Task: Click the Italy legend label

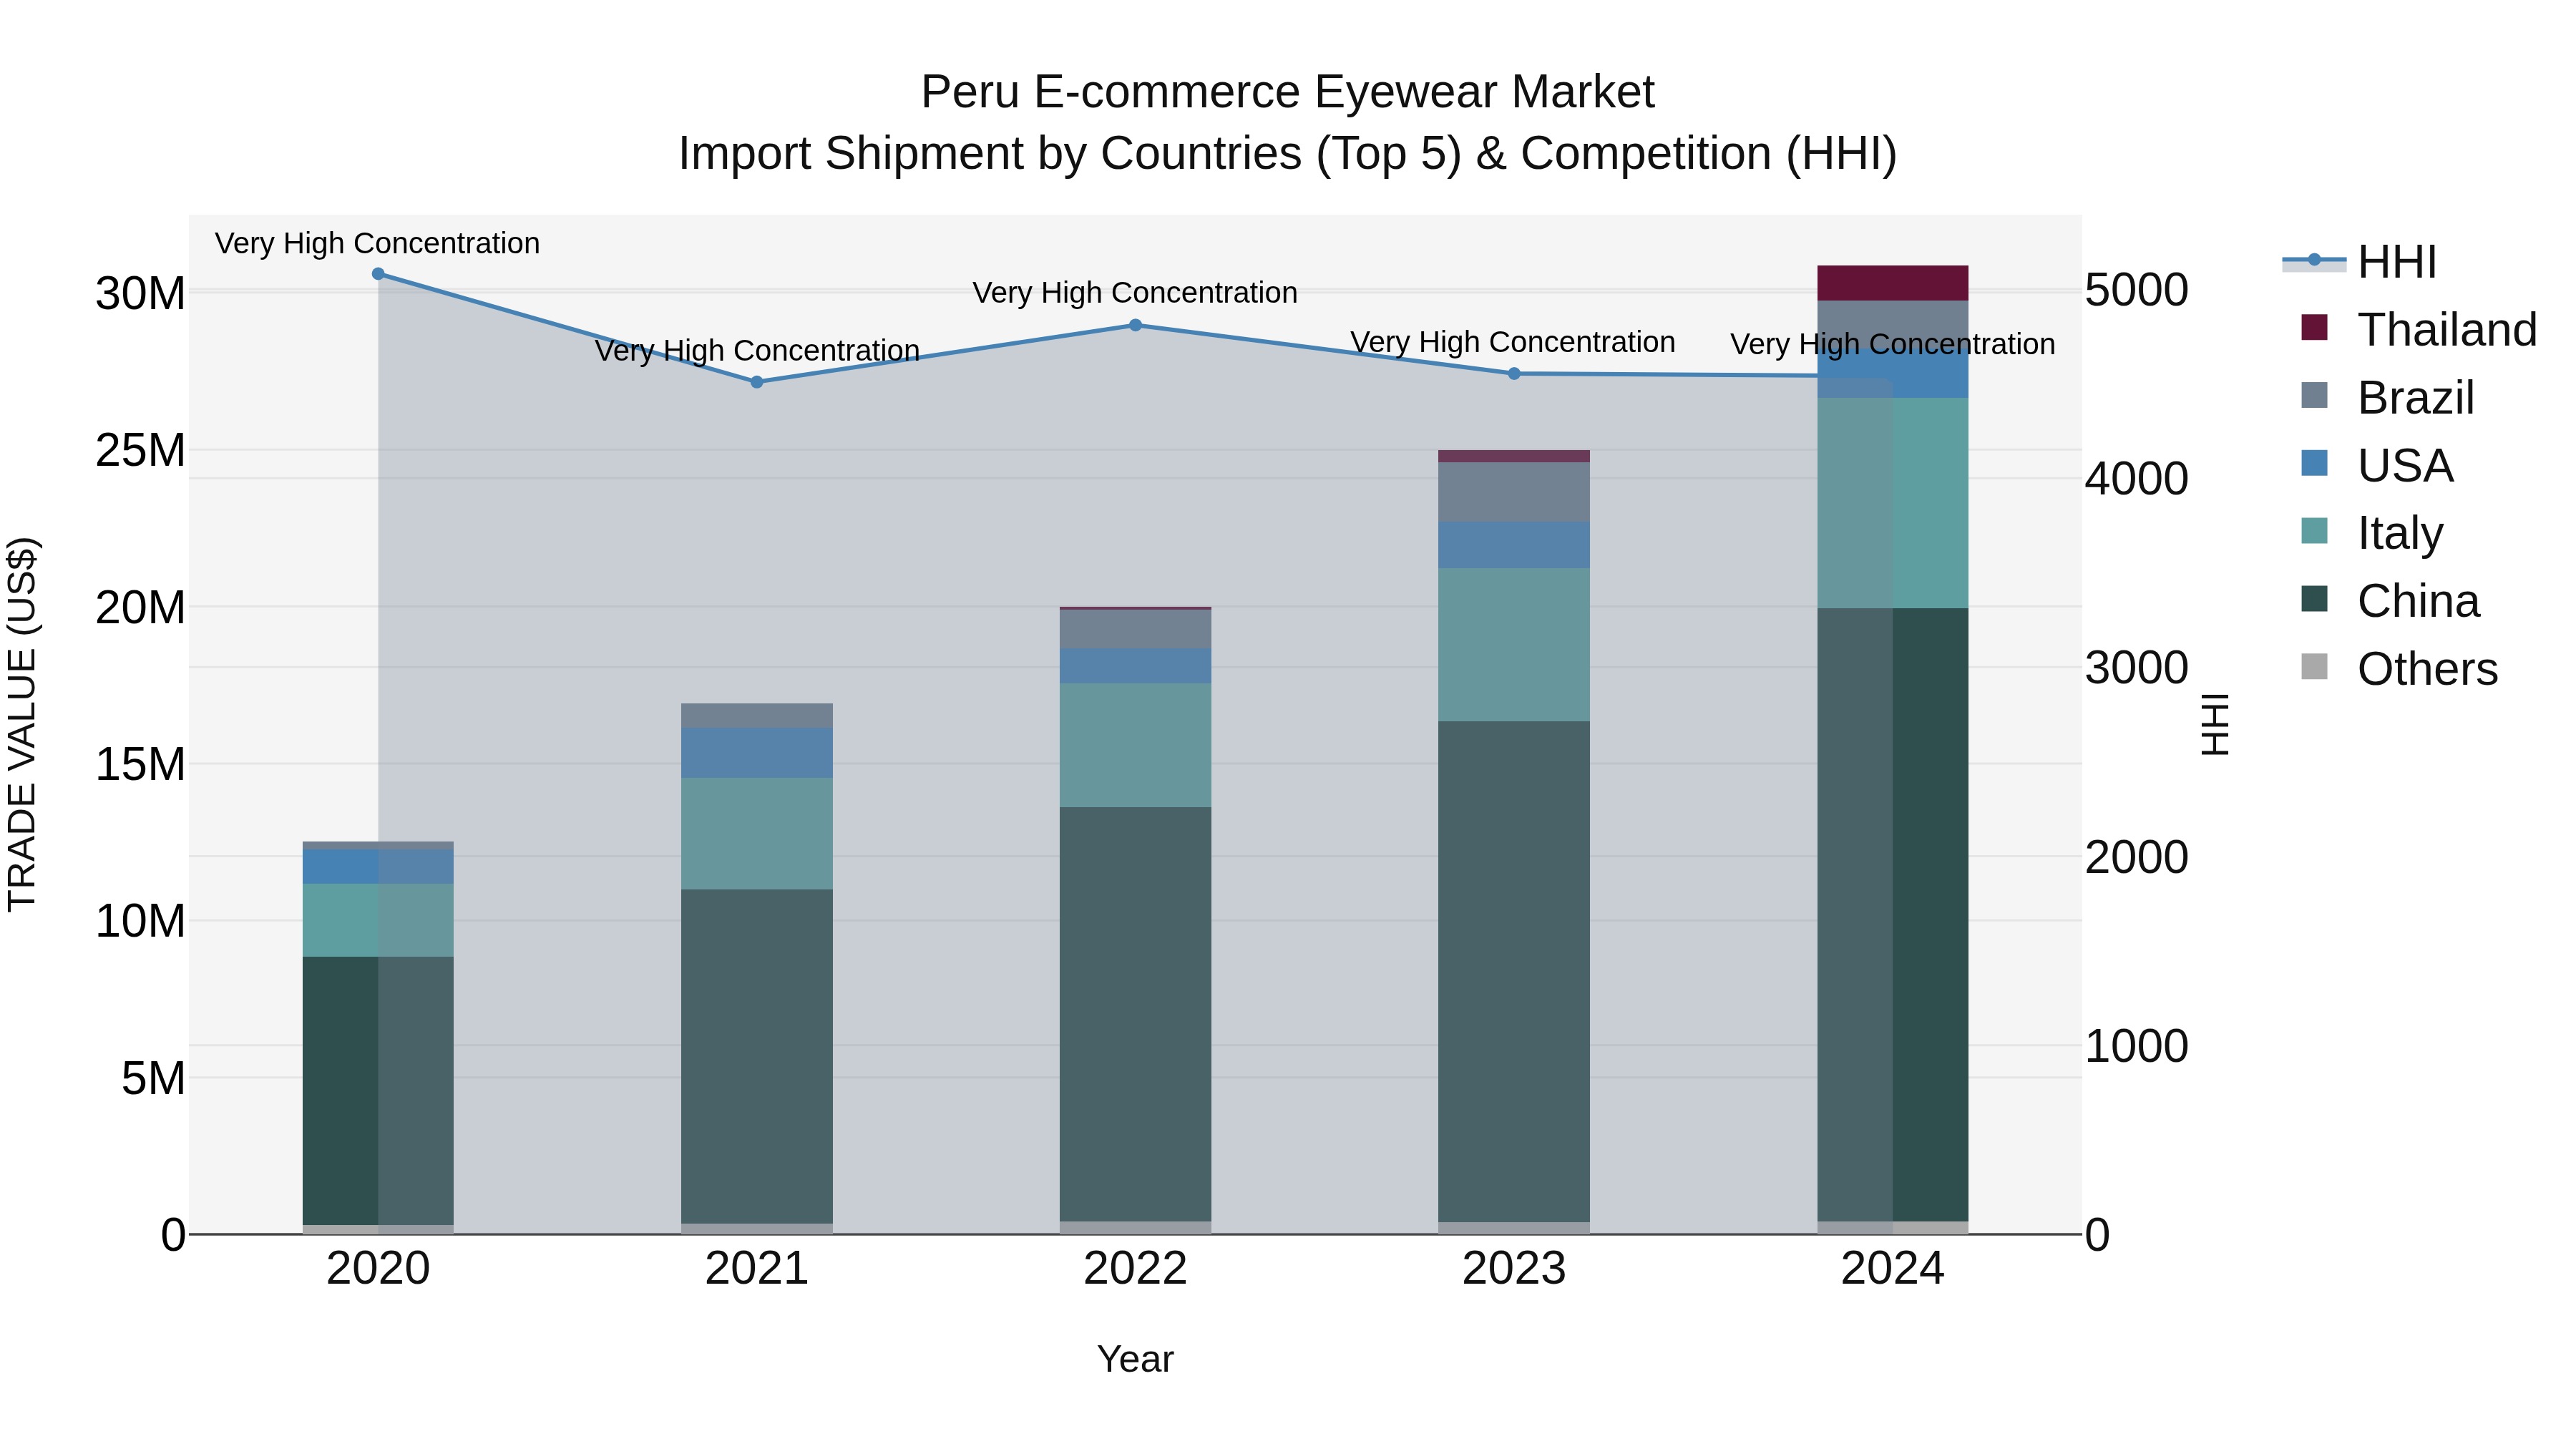Action: tap(2400, 533)
